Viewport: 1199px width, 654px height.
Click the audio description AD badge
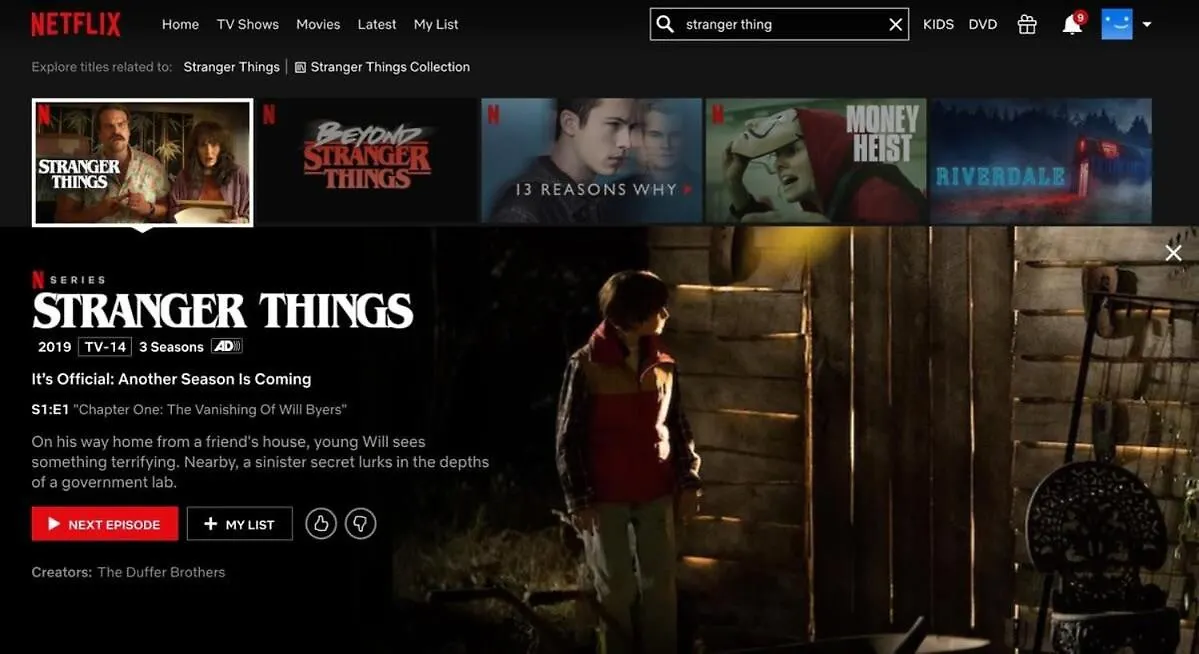click(227, 347)
